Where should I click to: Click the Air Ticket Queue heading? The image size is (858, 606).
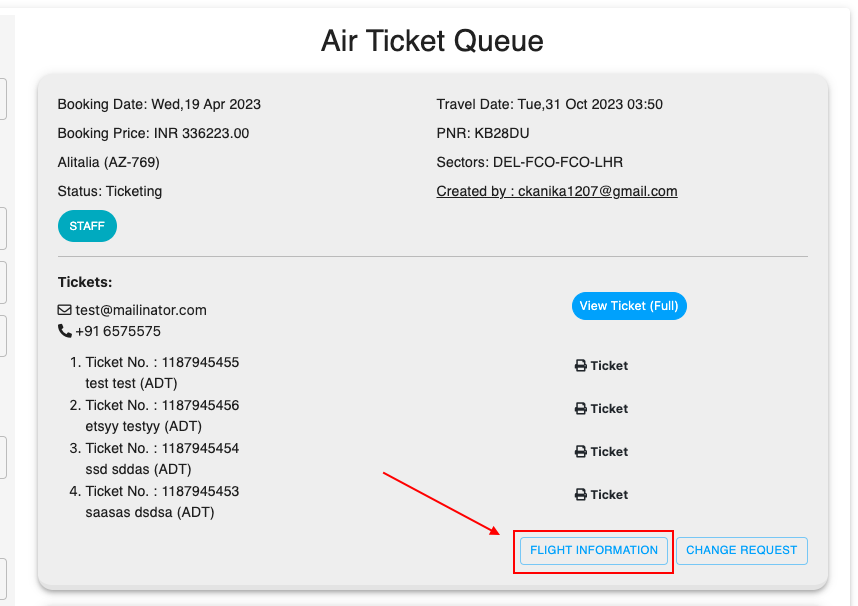pyautogui.click(x=432, y=41)
